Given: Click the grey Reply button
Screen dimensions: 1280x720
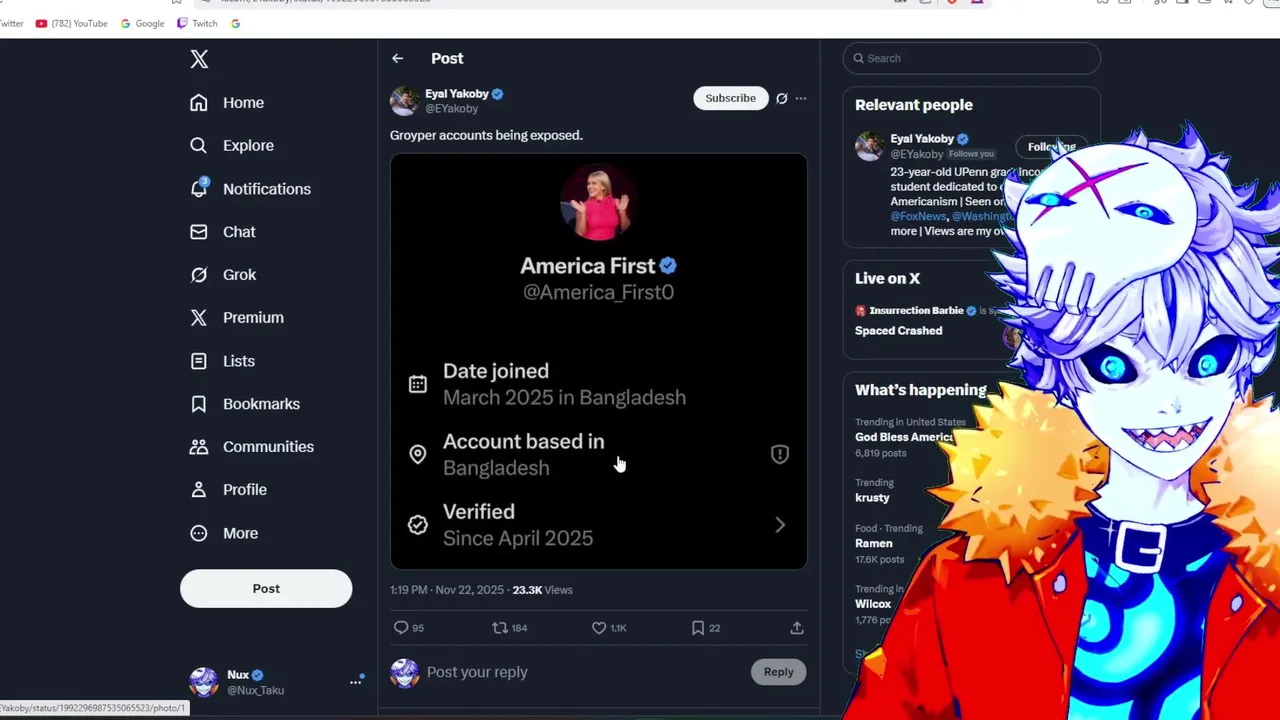Looking at the screenshot, I should point(778,672).
